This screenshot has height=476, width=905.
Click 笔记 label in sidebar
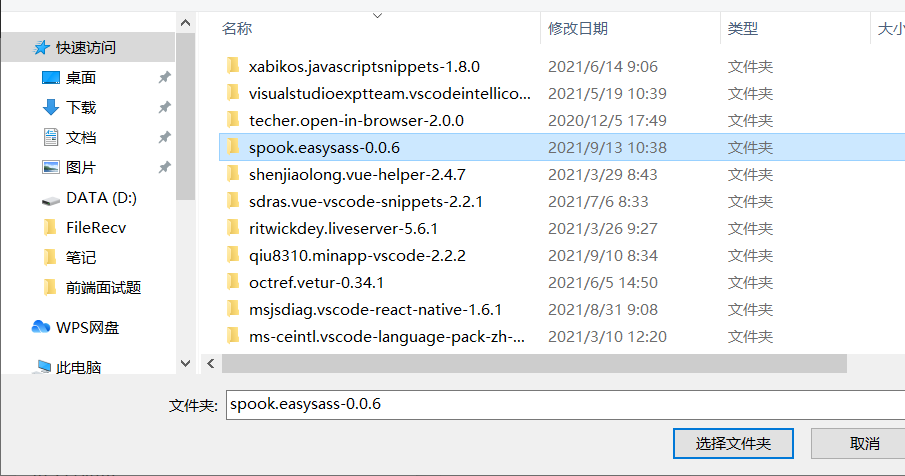pos(81,257)
